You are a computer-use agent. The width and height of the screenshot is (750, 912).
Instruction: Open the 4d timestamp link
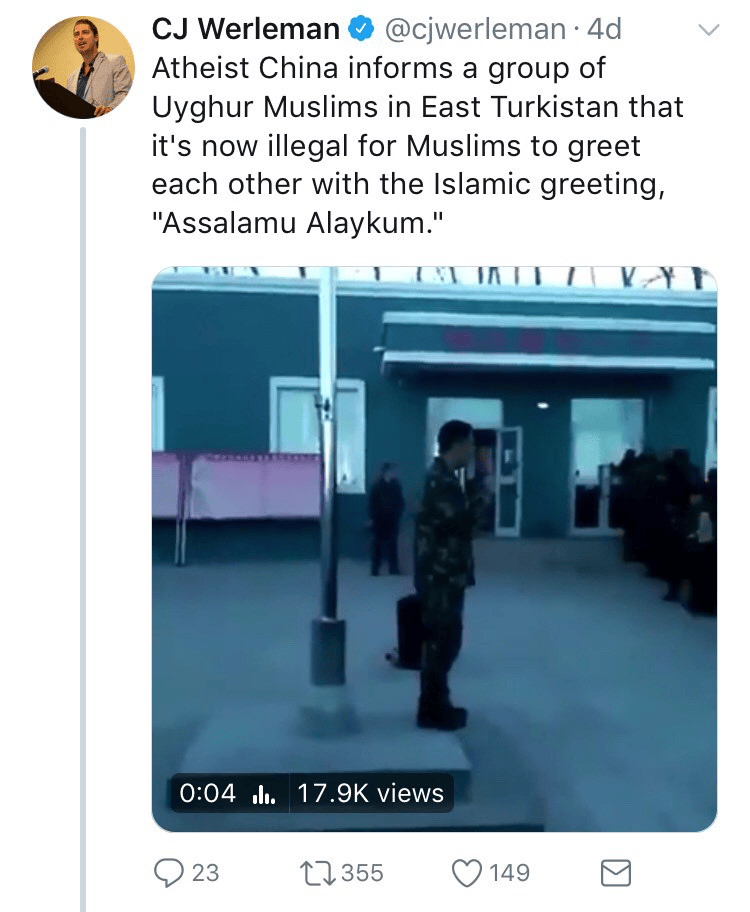point(604,29)
